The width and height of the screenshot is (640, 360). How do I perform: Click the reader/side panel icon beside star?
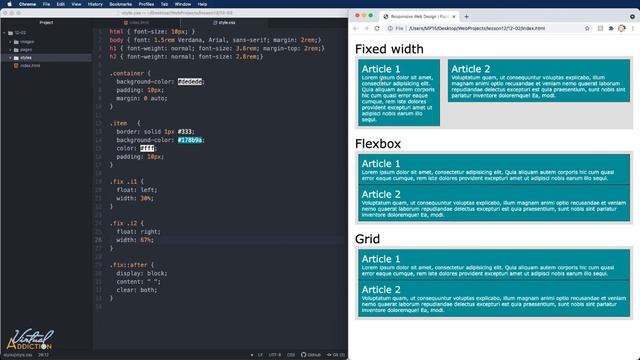click(x=600, y=29)
